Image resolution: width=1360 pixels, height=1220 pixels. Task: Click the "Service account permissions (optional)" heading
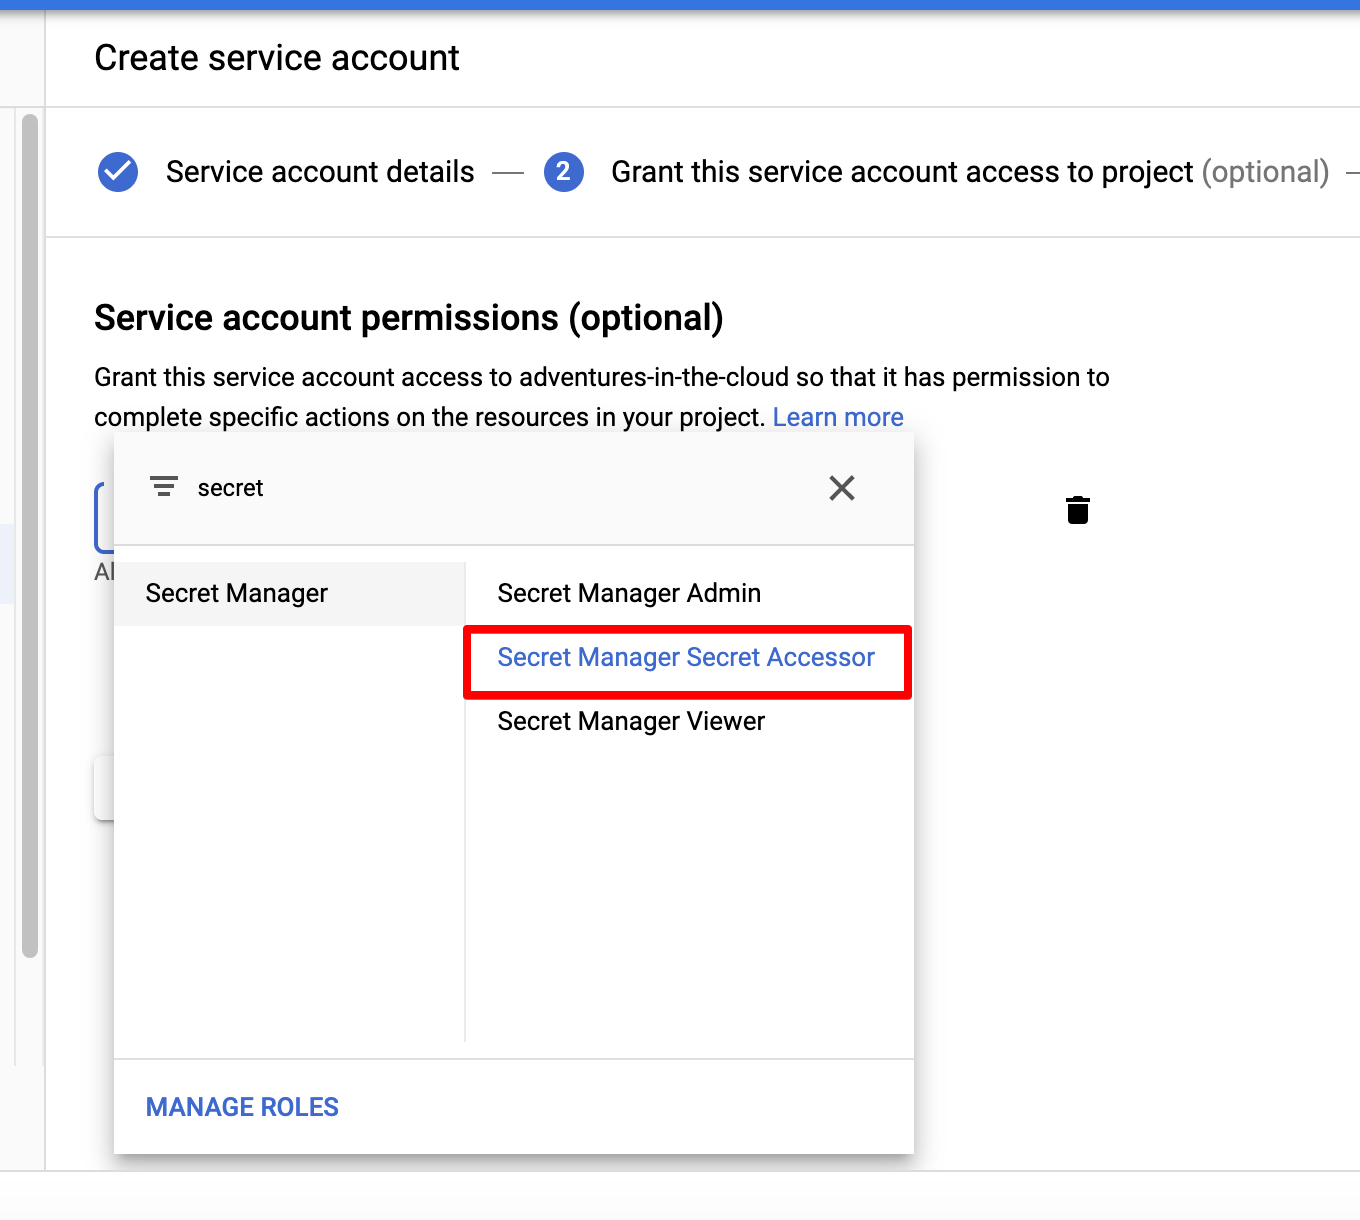[408, 318]
